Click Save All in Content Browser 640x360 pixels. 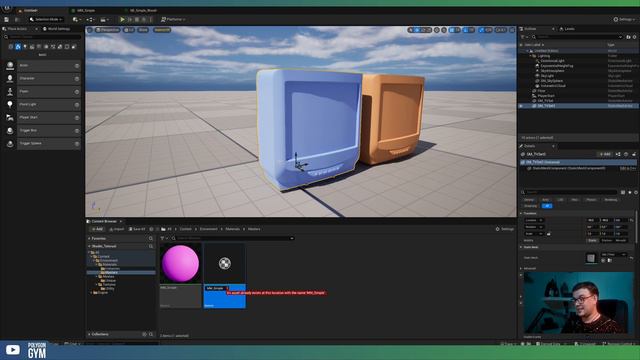pos(137,229)
